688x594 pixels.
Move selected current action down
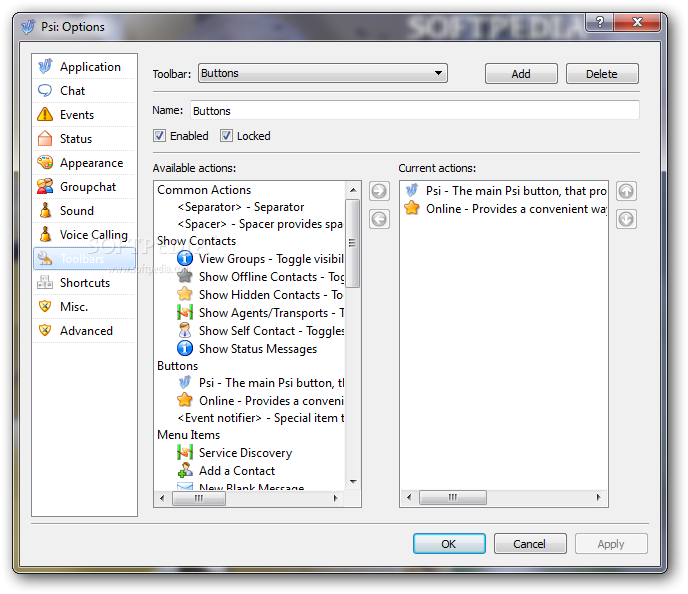click(x=626, y=219)
